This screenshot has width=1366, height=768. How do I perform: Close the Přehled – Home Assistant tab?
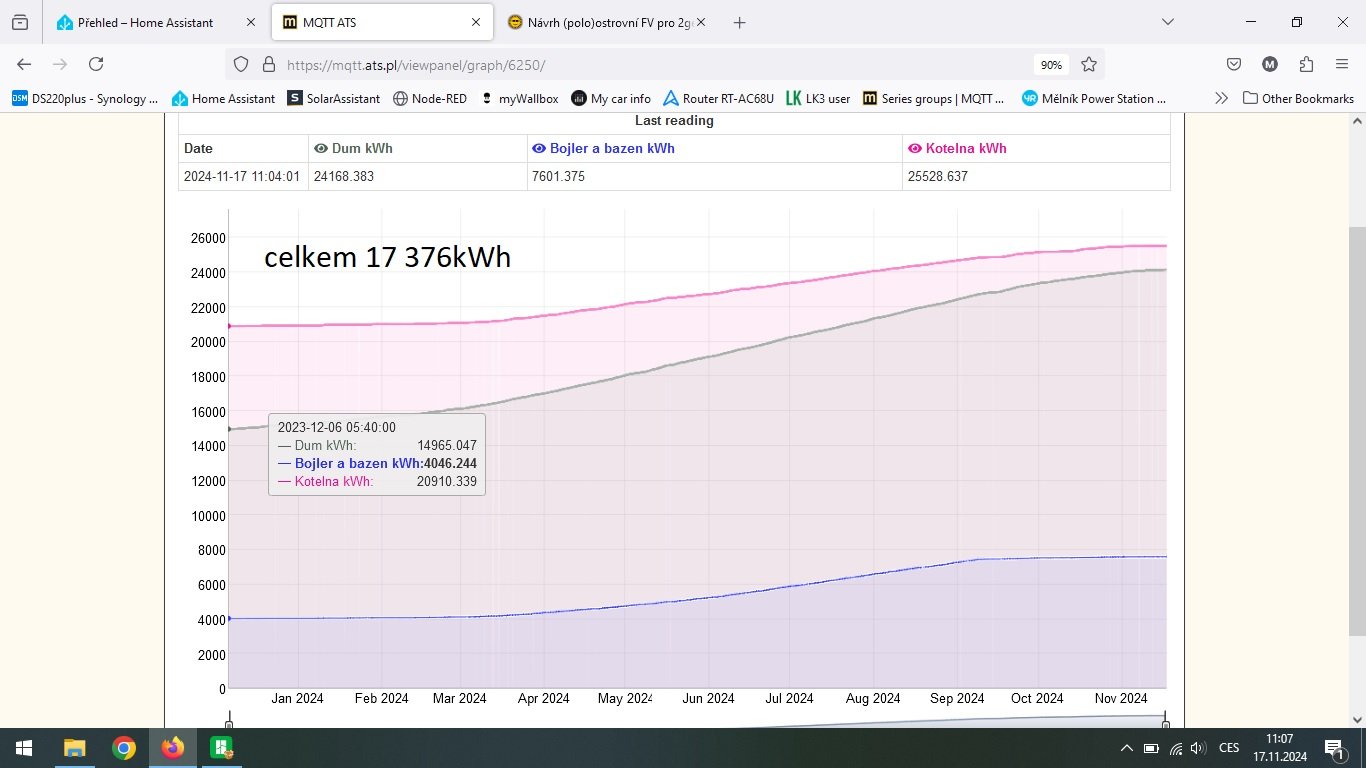(x=250, y=22)
